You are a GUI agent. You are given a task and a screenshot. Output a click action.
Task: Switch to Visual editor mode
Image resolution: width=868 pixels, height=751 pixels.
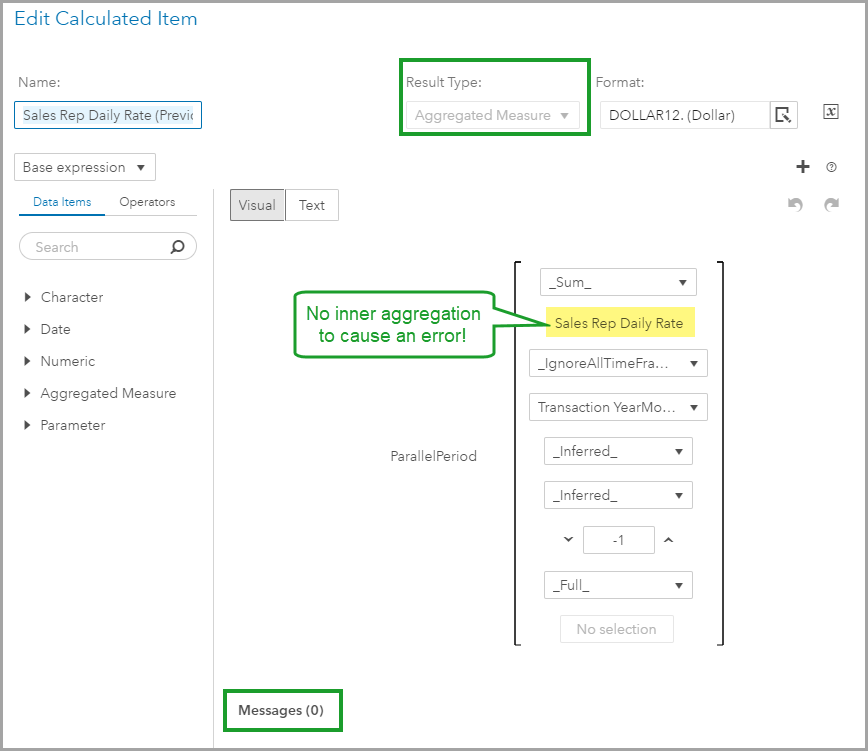coord(257,205)
